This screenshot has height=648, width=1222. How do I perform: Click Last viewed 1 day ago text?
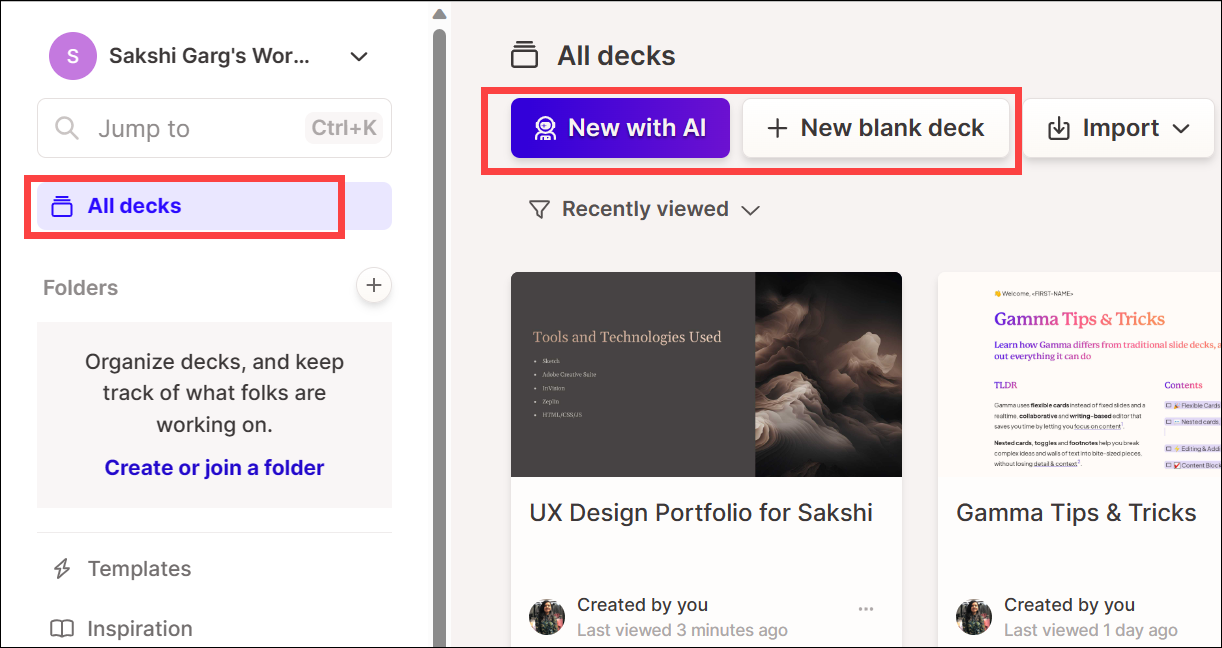(1091, 630)
